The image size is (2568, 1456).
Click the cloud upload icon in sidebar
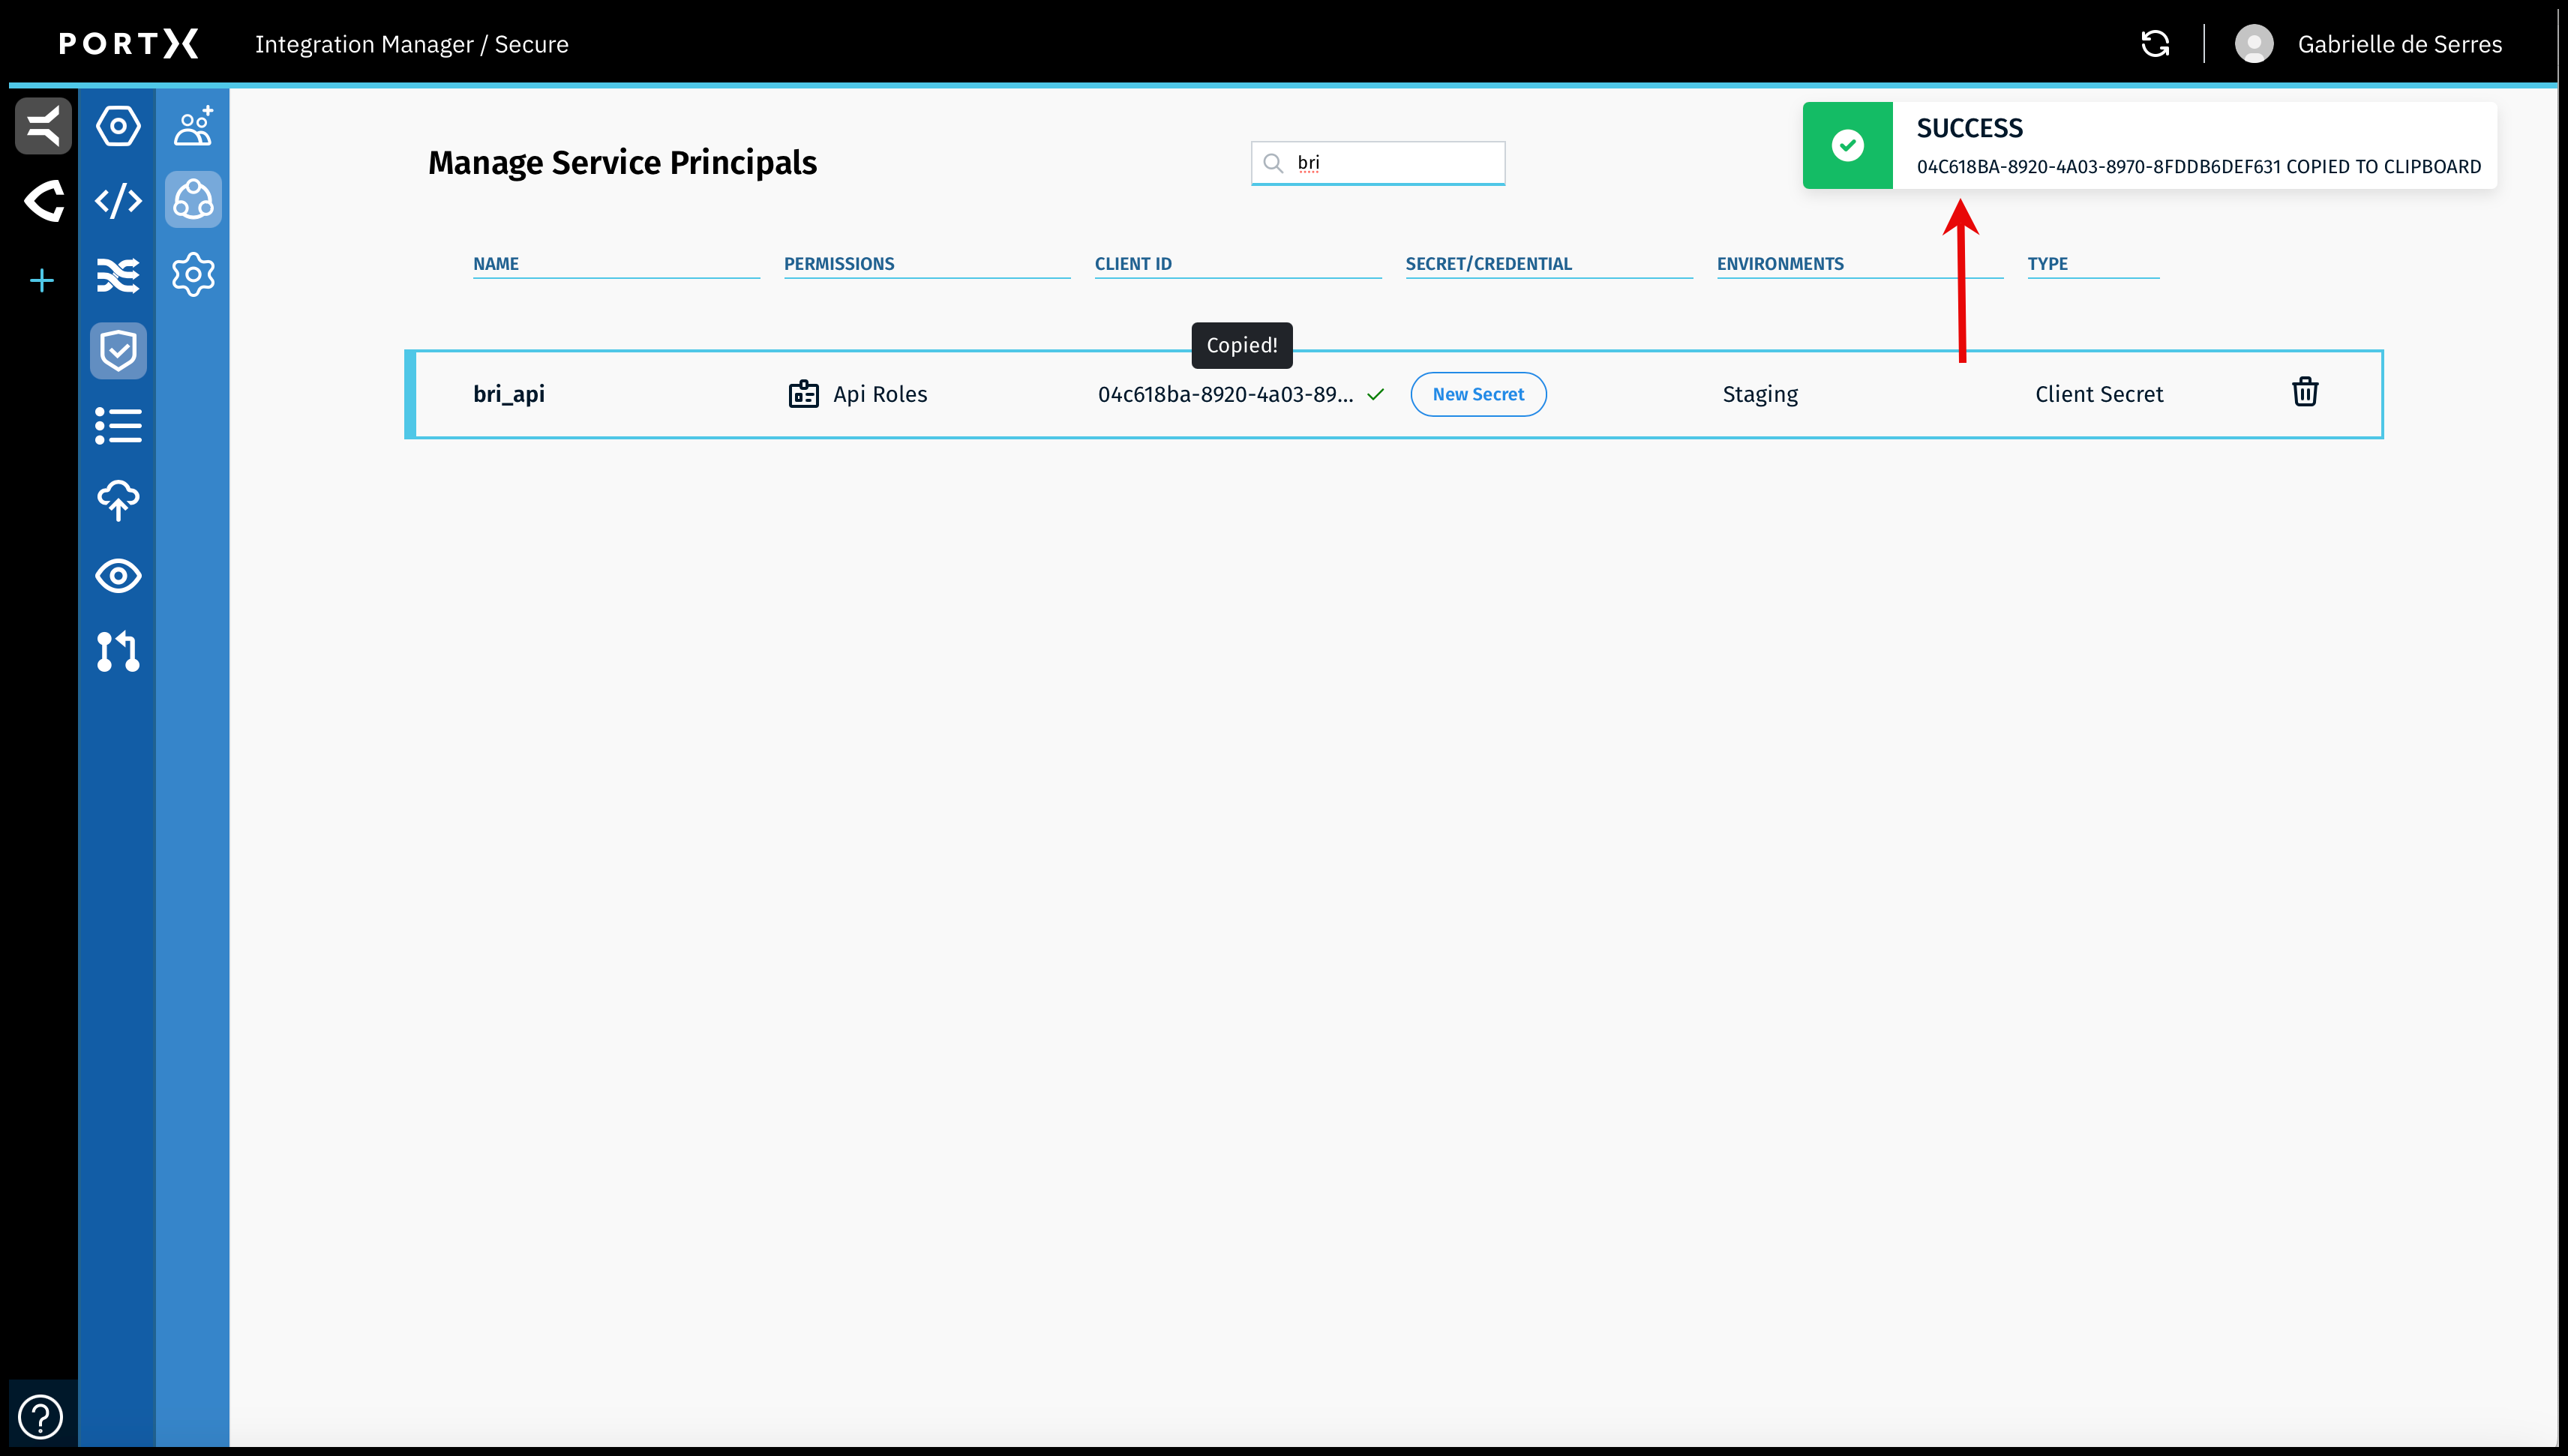[x=118, y=501]
